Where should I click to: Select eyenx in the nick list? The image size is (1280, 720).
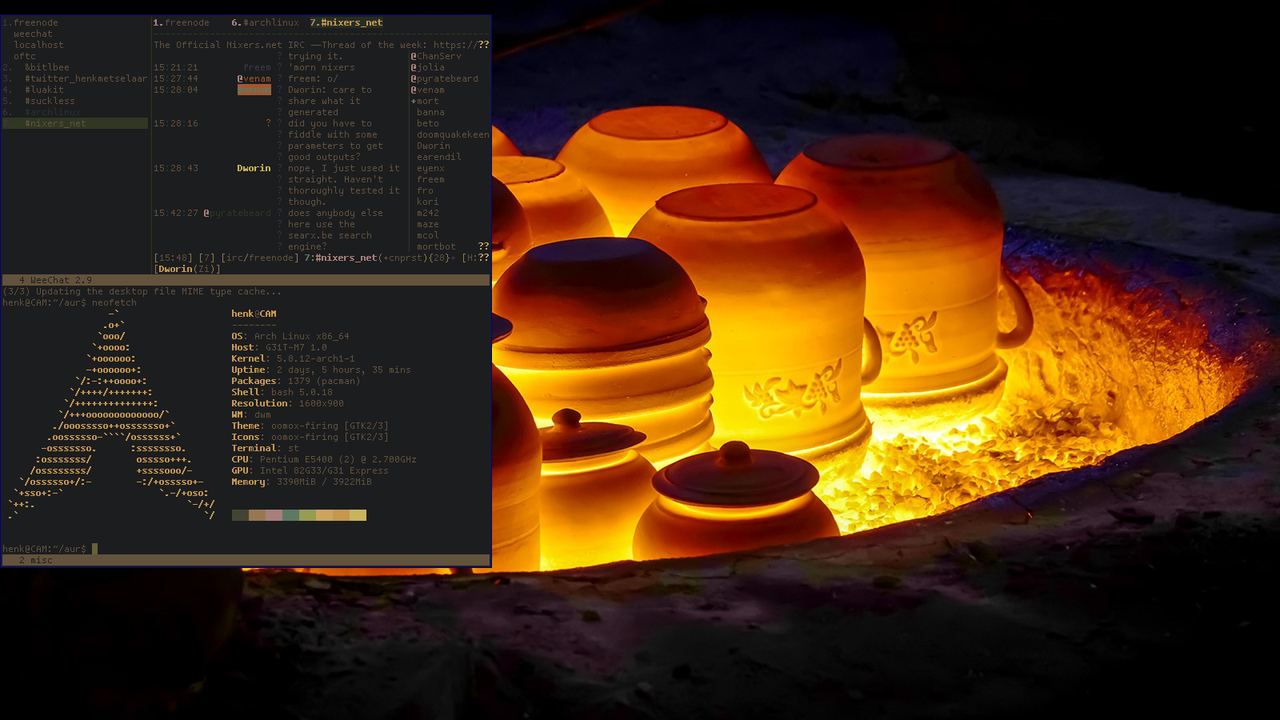pyautogui.click(x=431, y=168)
